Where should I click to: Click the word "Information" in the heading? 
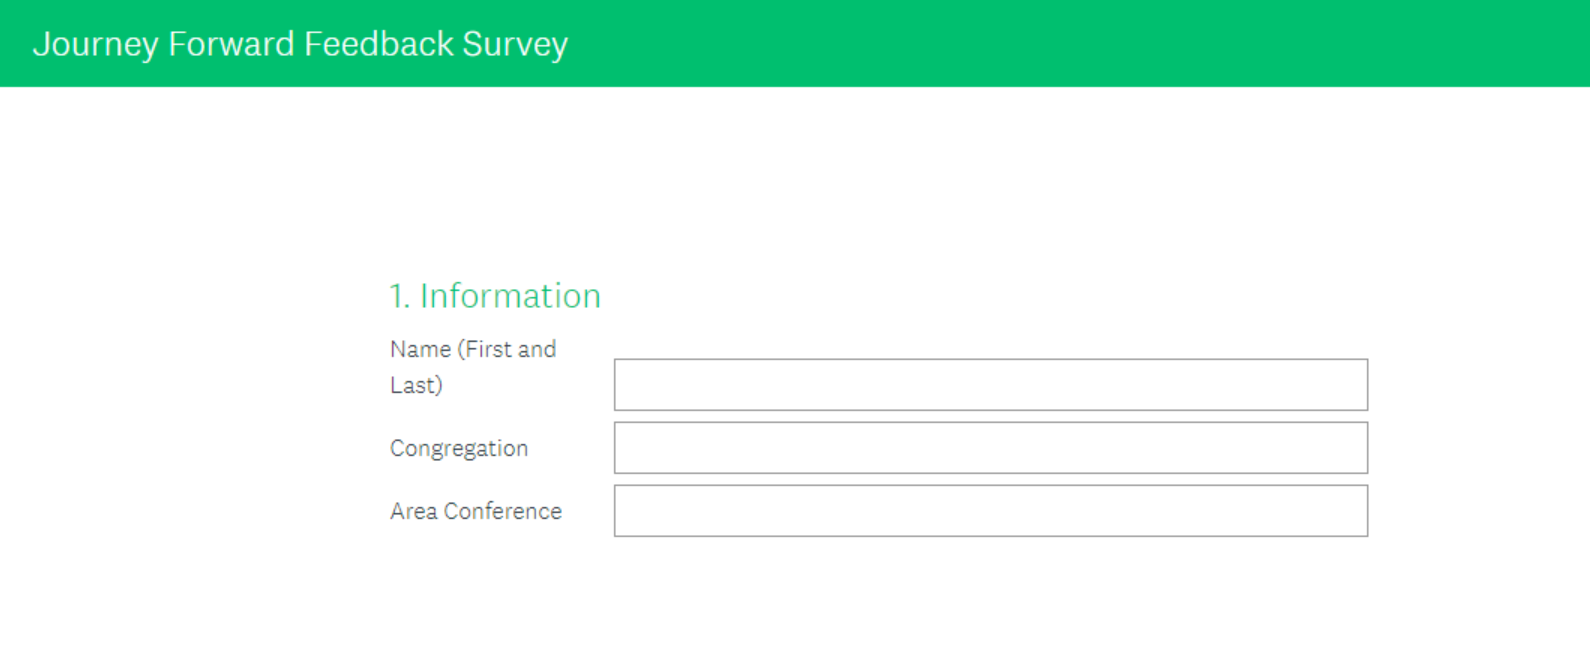(510, 296)
